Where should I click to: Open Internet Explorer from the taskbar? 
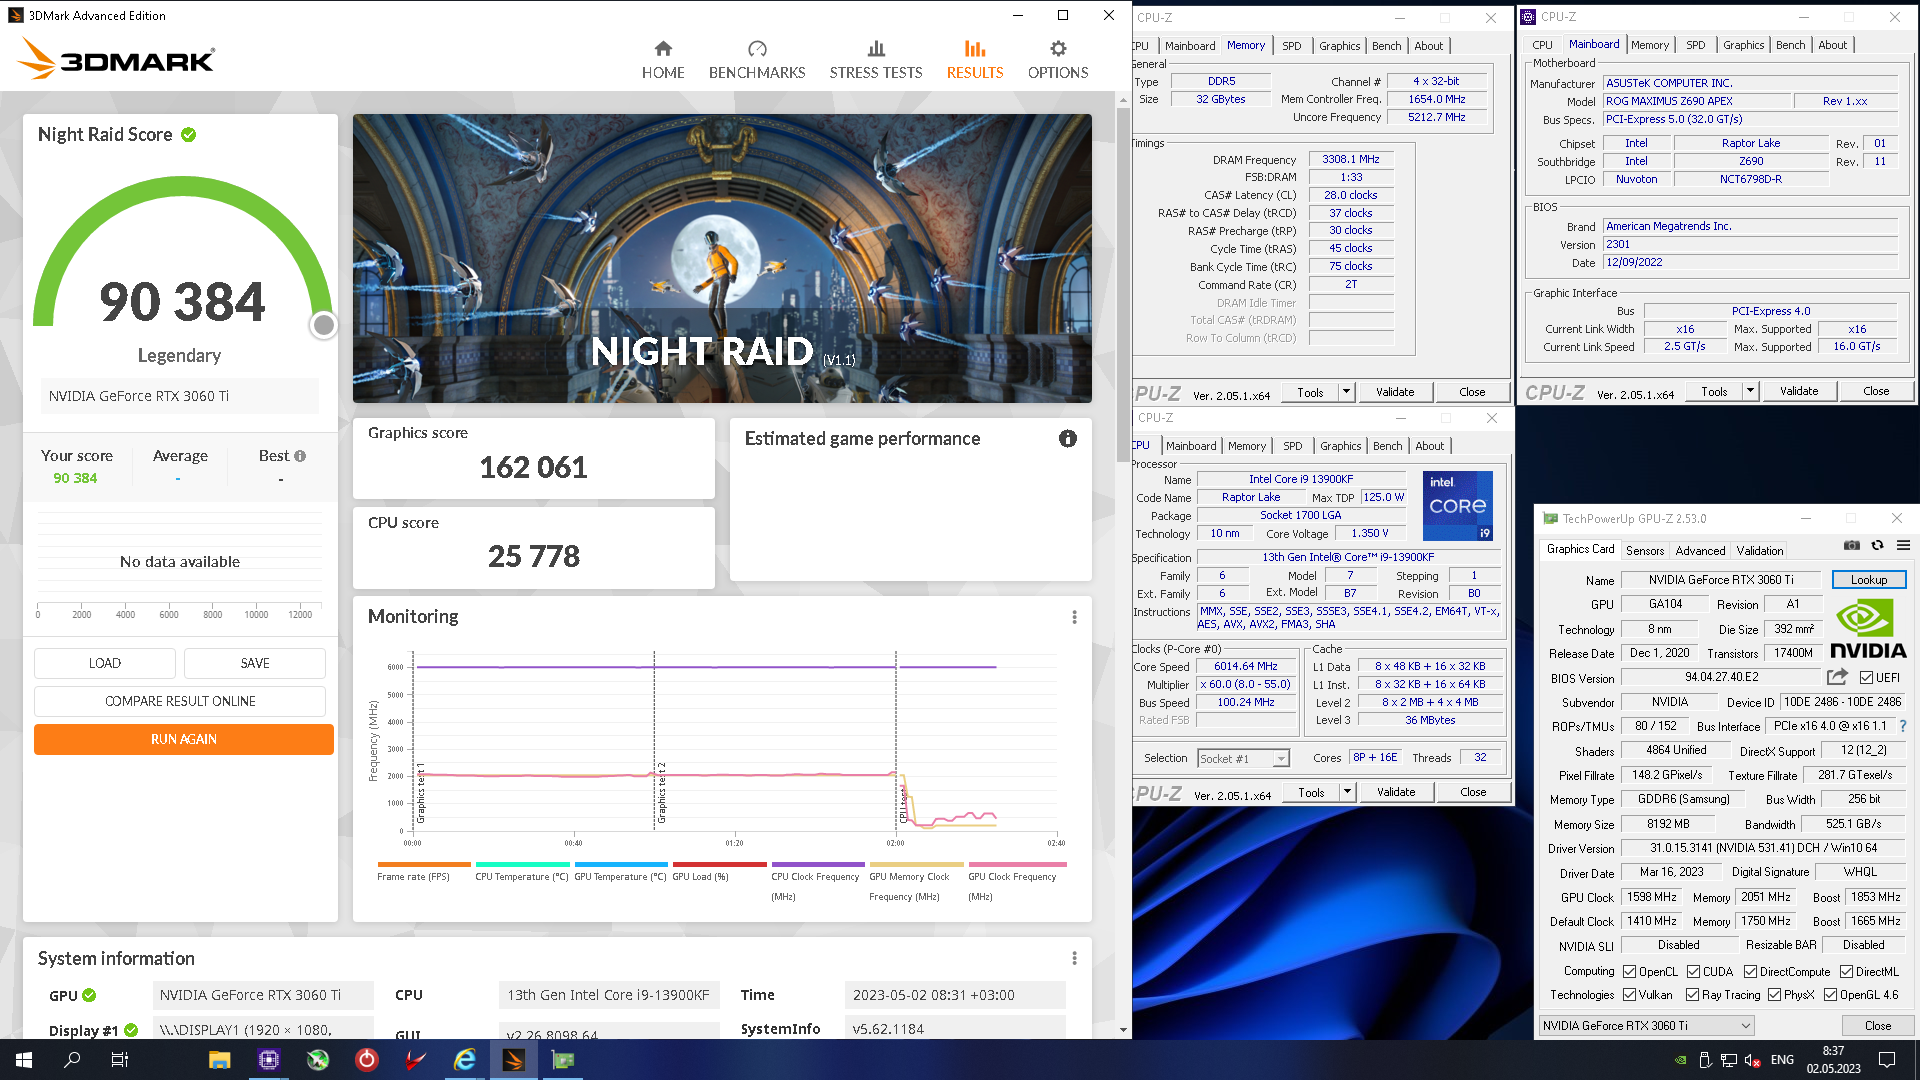[x=465, y=1060]
